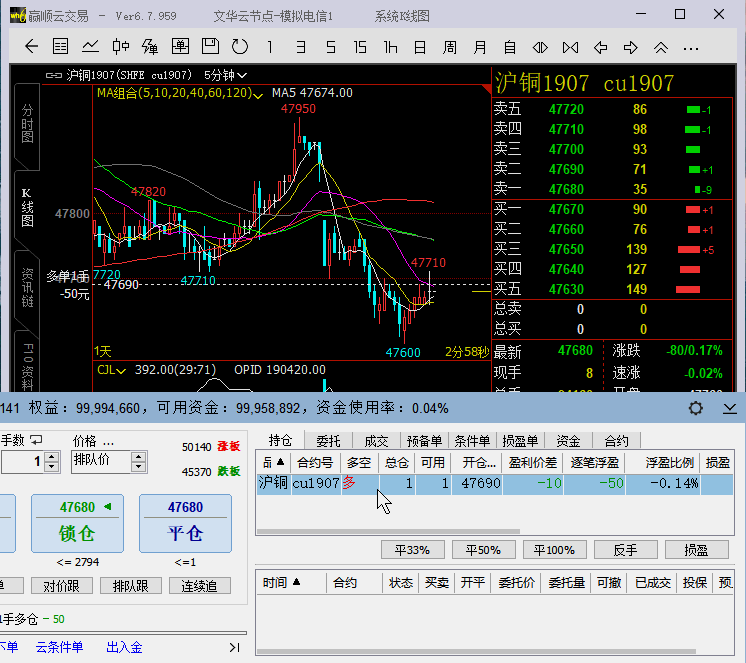
Task: Open the 条件单 tab
Action: (x=472, y=440)
